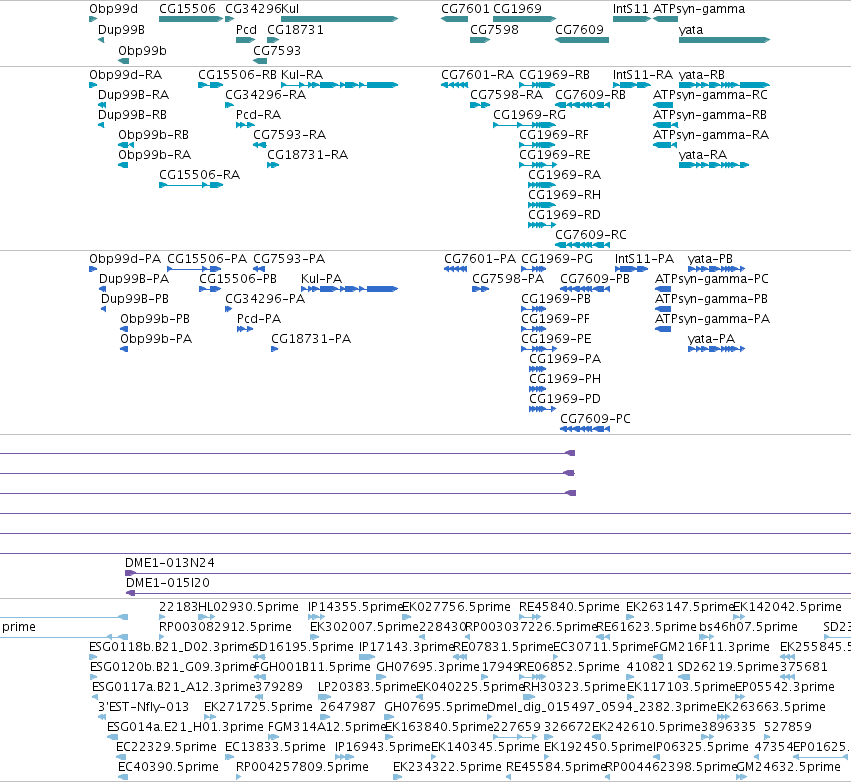
Task: Click the yata-PB protein label
Action: coord(710,258)
